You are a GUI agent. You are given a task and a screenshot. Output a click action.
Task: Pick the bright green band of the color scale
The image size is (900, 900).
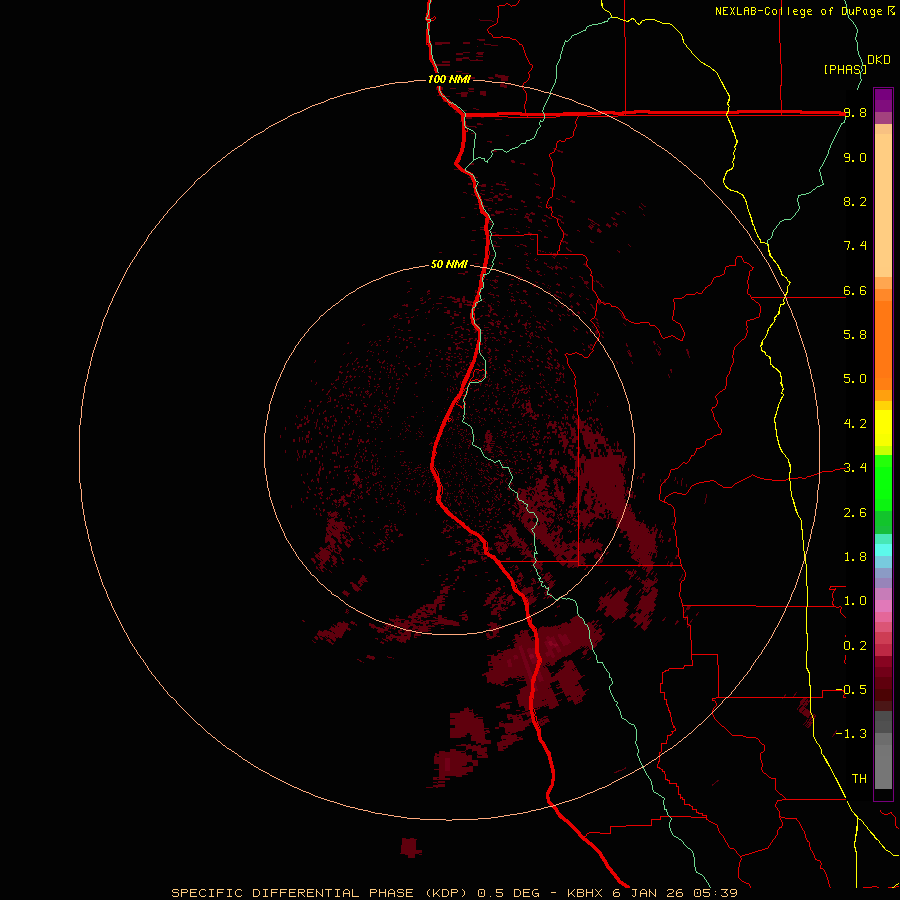[883, 482]
